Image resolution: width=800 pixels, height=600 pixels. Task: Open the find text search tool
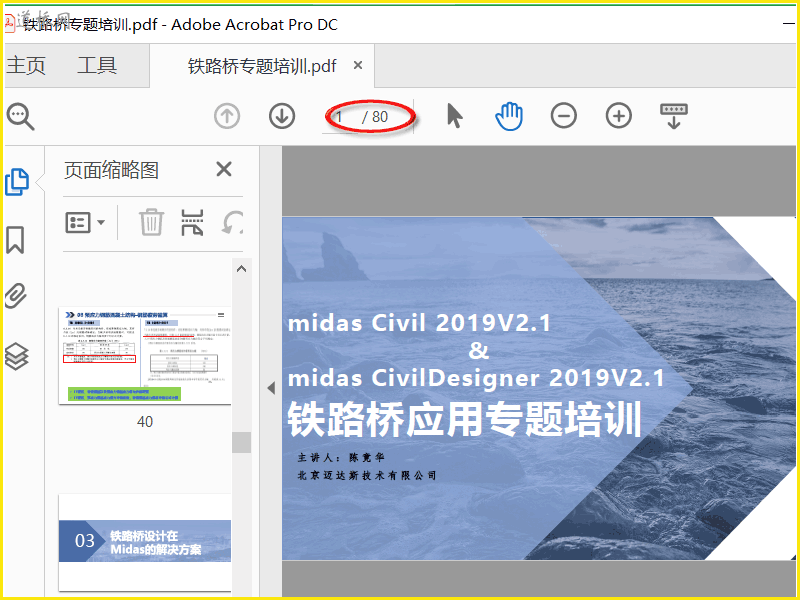tap(20, 117)
